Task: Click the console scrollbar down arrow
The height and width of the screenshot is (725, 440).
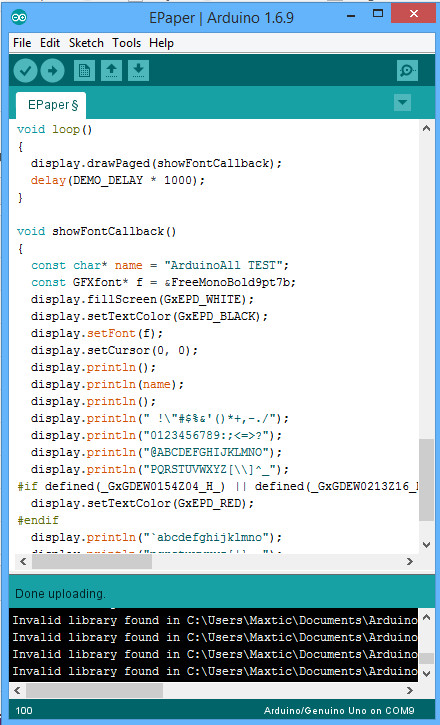Action: tap(427, 673)
